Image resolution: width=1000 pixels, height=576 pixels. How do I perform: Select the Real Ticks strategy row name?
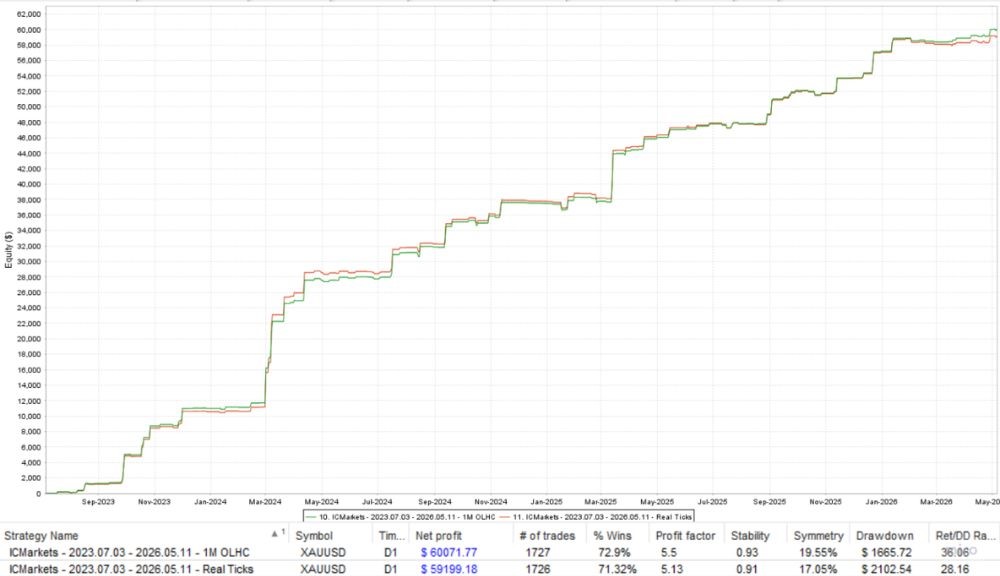tap(131, 569)
